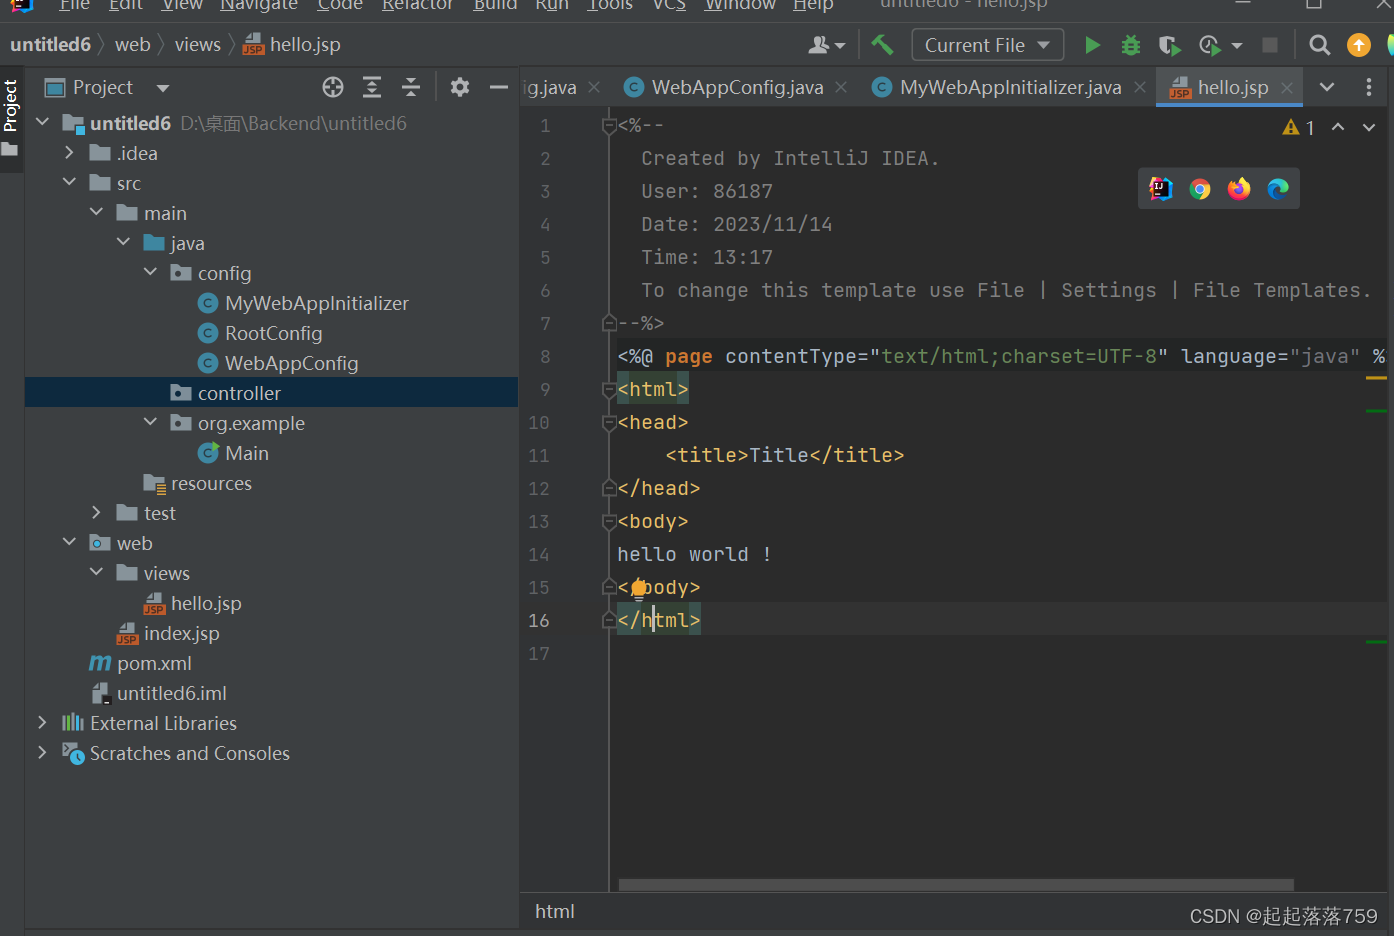Open the Build menu
1394x936 pixels.
(x=495, y=5)
